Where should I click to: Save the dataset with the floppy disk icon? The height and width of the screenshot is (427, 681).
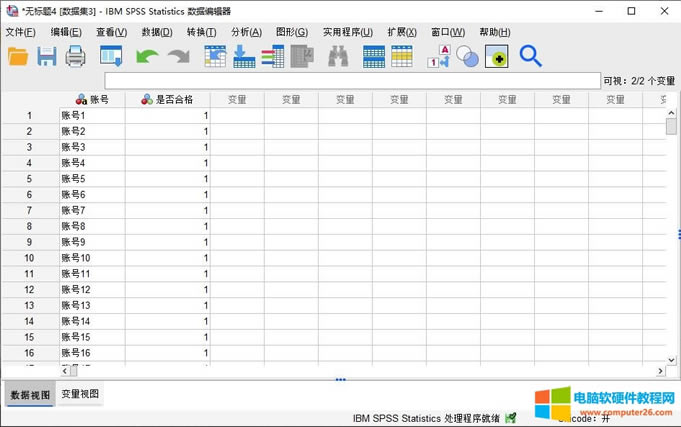click(x=47, y=57)
